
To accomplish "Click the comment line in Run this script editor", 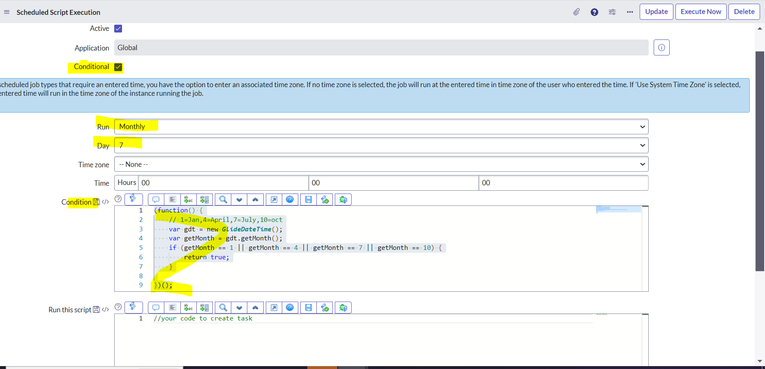I will (203, 319).
